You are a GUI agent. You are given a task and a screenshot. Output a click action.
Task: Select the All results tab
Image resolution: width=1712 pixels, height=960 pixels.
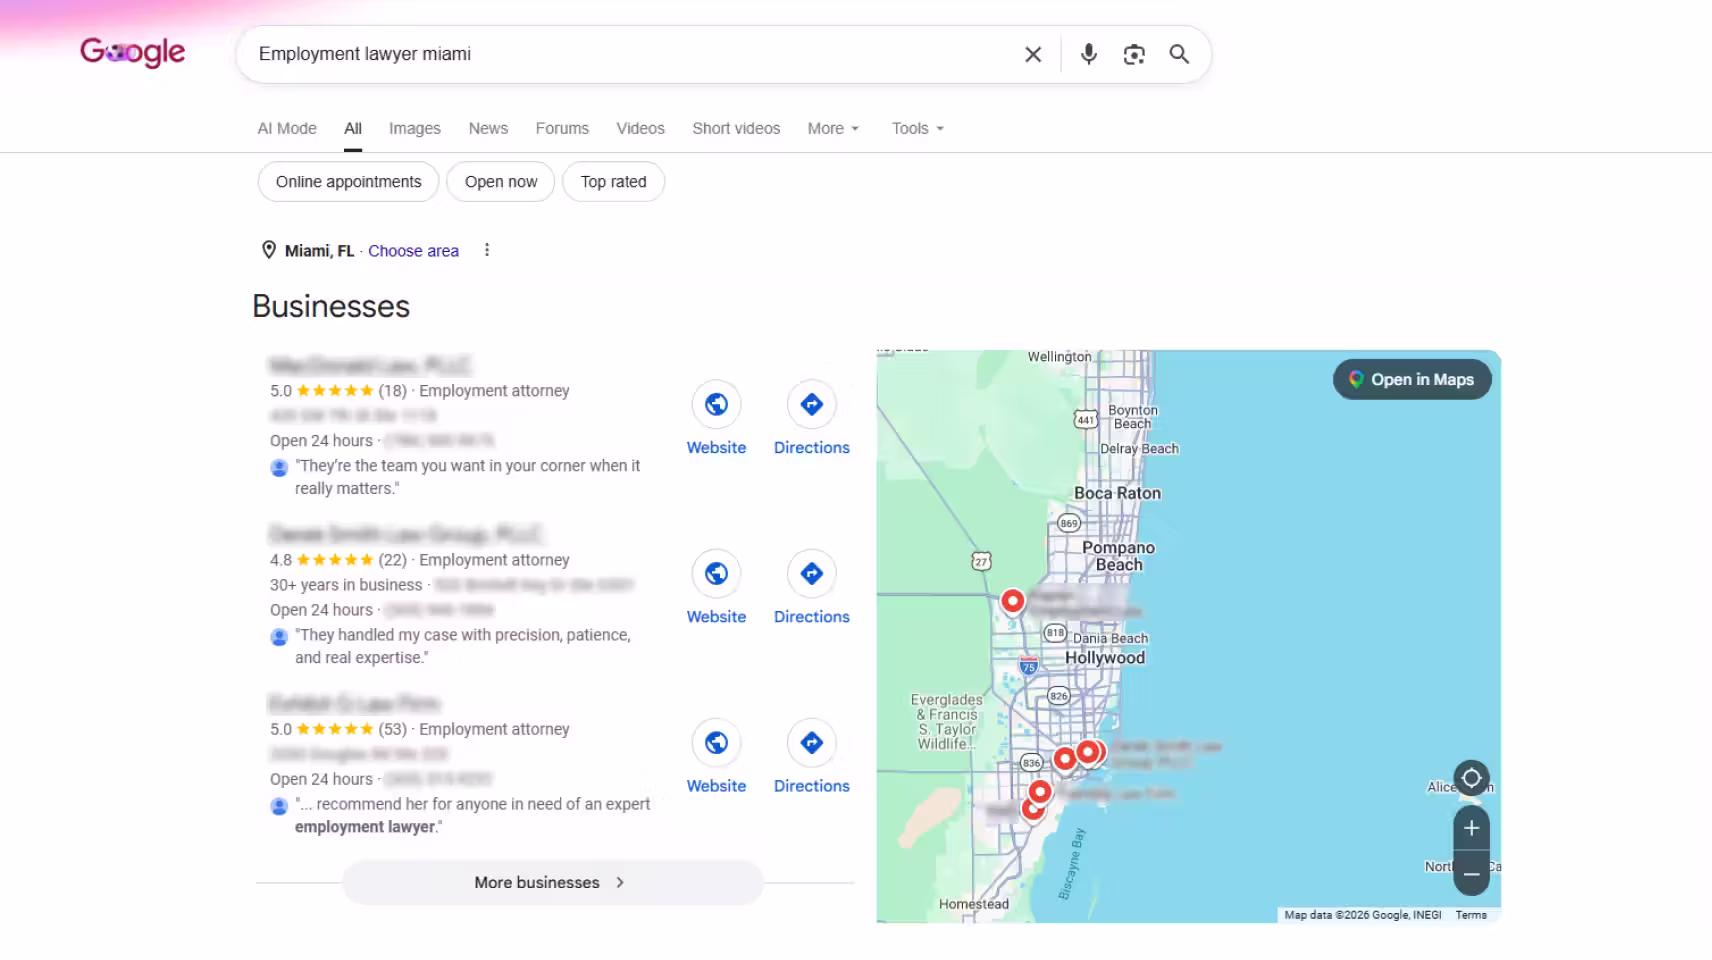[x=353, y=128]
